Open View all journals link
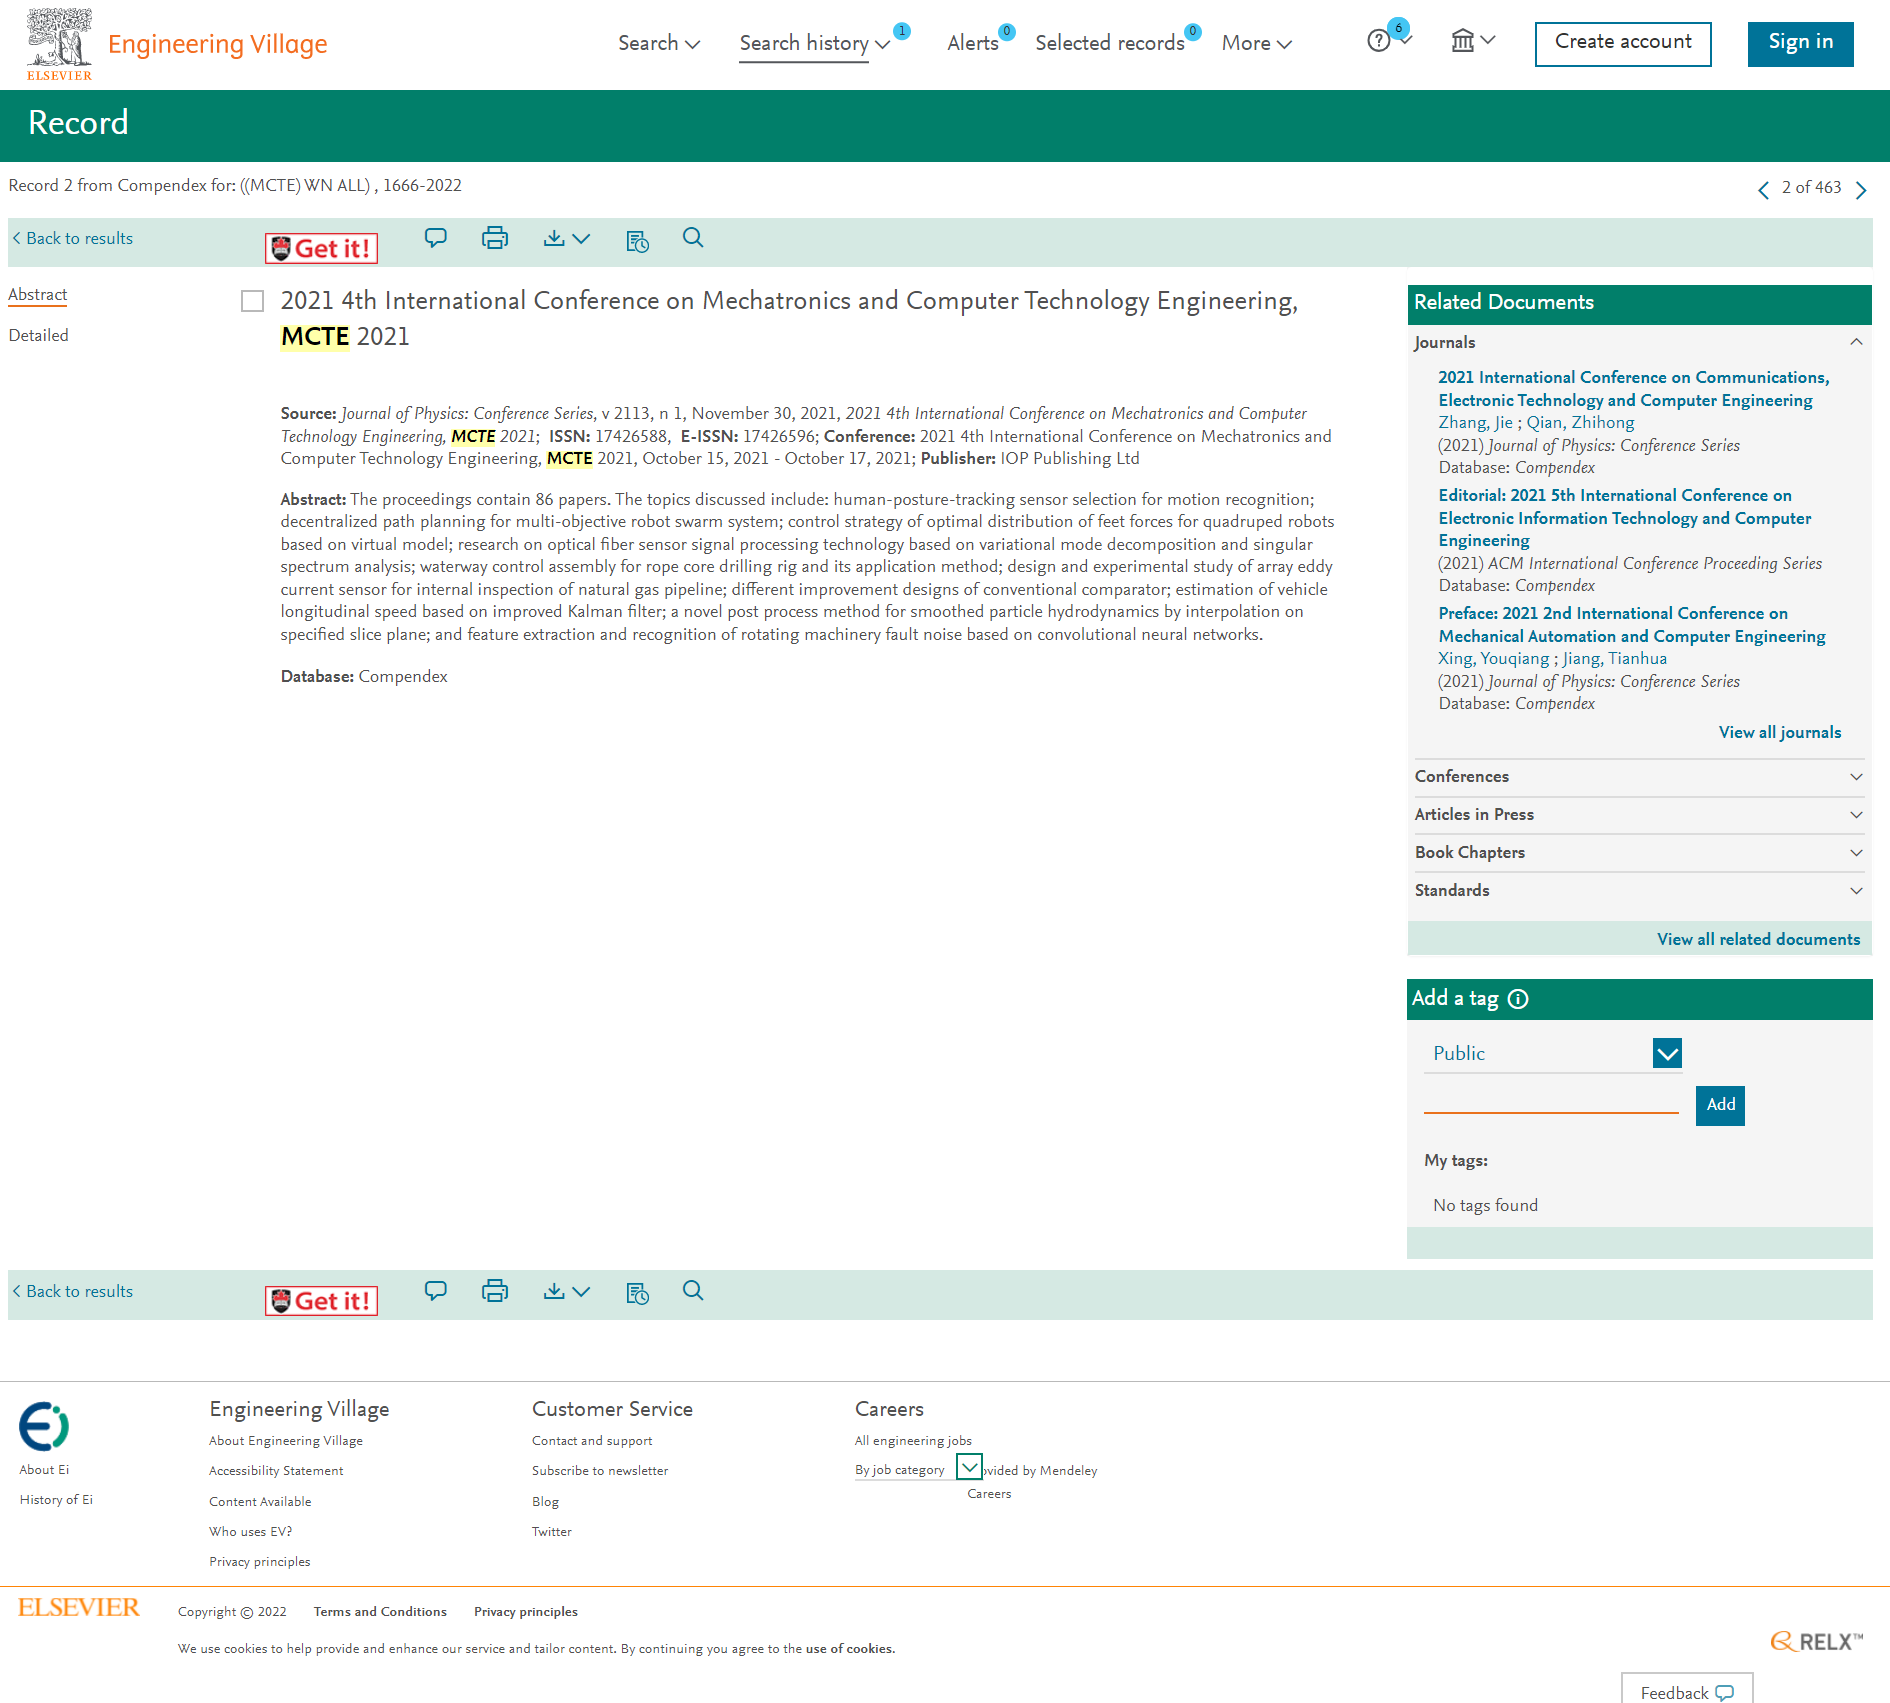The width and height of the screenshot is (1890, 1703). pyautogui.click(x=1779, y=733)
